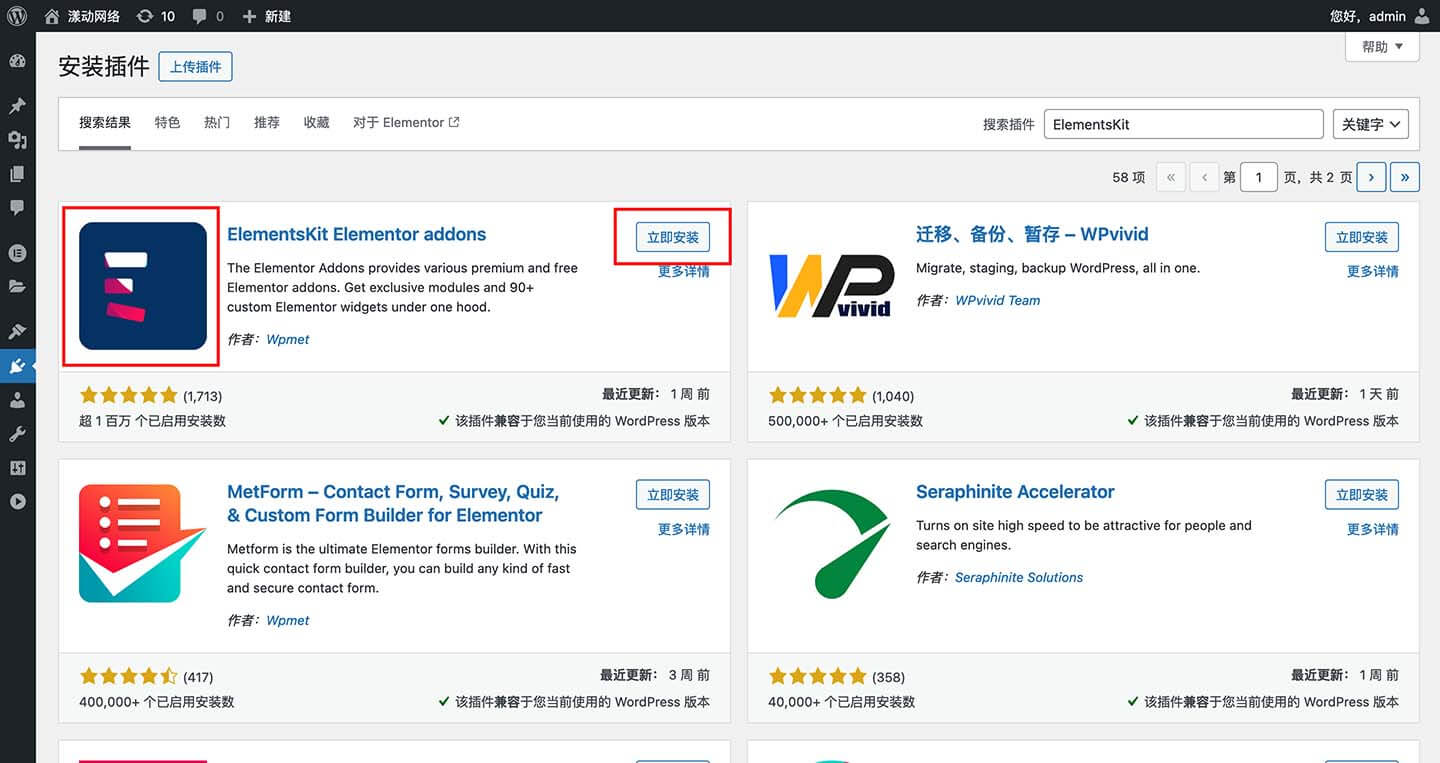The image size is (1440, 763).
Task: Click the Seraphinite Accelerator green logo
Action: click(x=832, y=543)
